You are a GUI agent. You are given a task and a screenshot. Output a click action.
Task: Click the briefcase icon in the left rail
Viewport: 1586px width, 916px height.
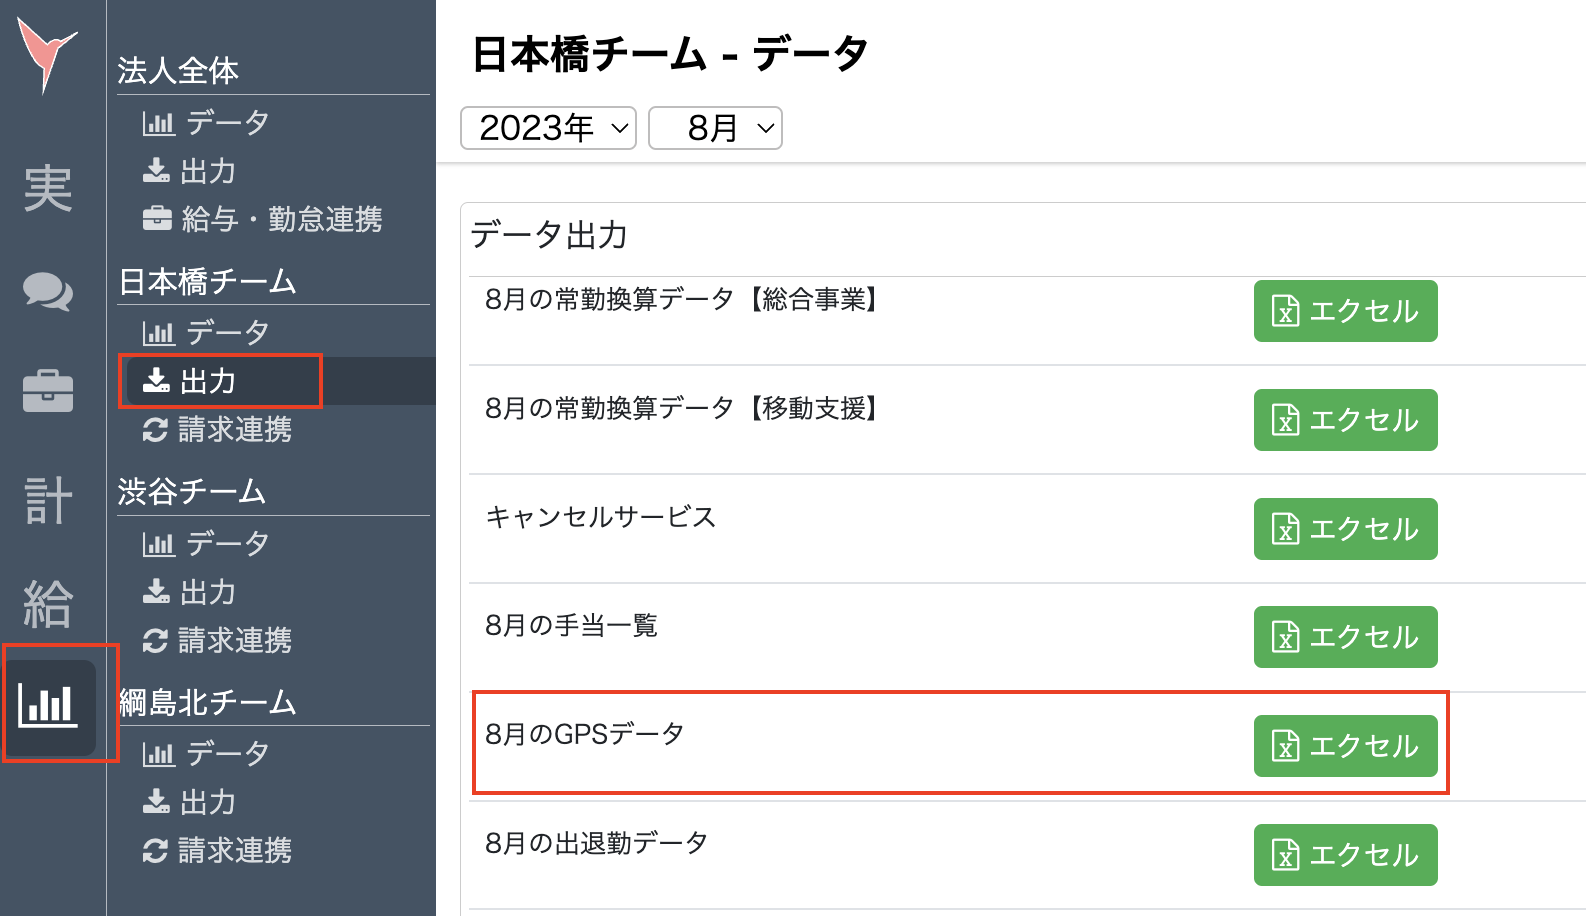[x=49, y=392]
